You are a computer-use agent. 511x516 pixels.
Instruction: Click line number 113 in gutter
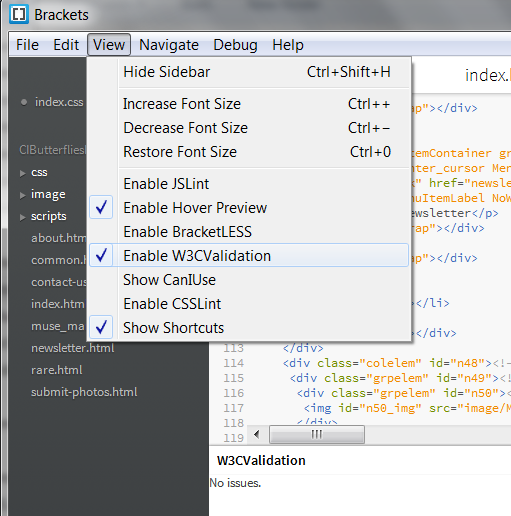click(x=233, y=348)
